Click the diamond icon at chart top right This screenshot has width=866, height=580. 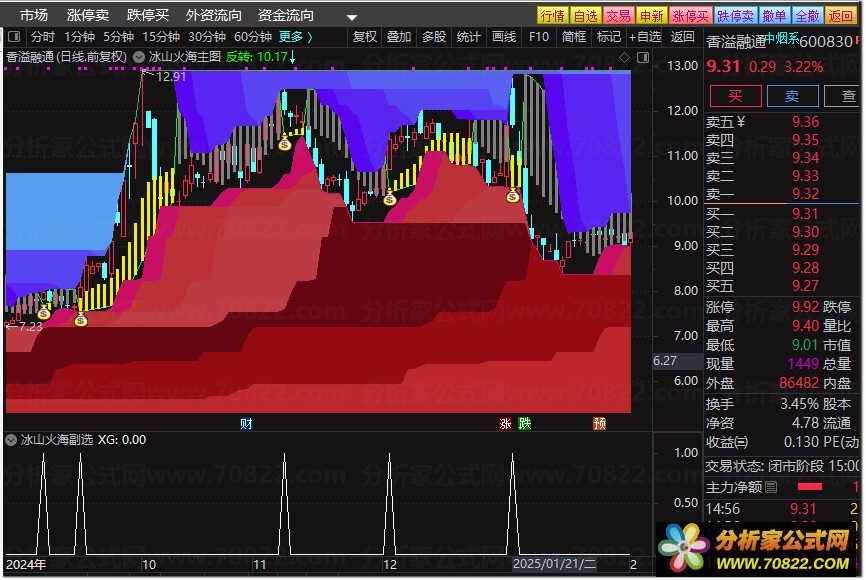point(624,57)
